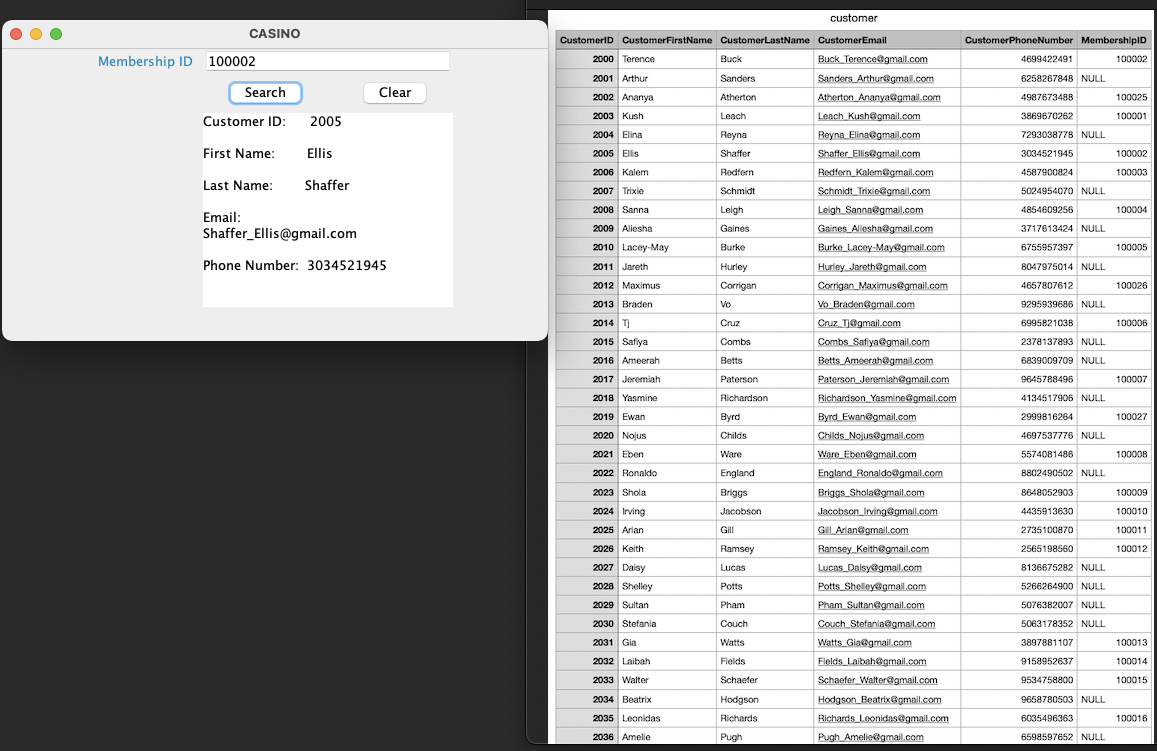Click the MembershipID cell 100026
Viewport: 1157px width, 751px height.
tap(1113, 285)
